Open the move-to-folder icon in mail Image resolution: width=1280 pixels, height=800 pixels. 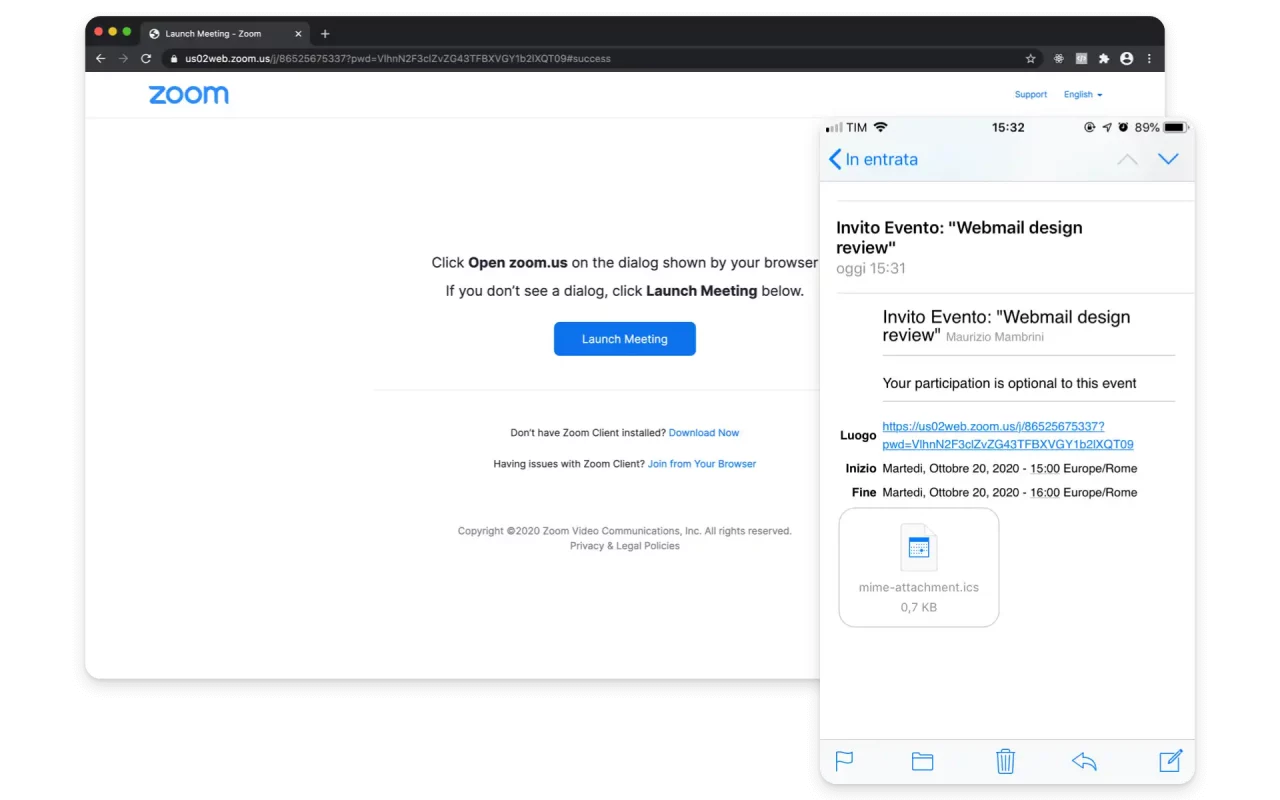coord(922,761)
